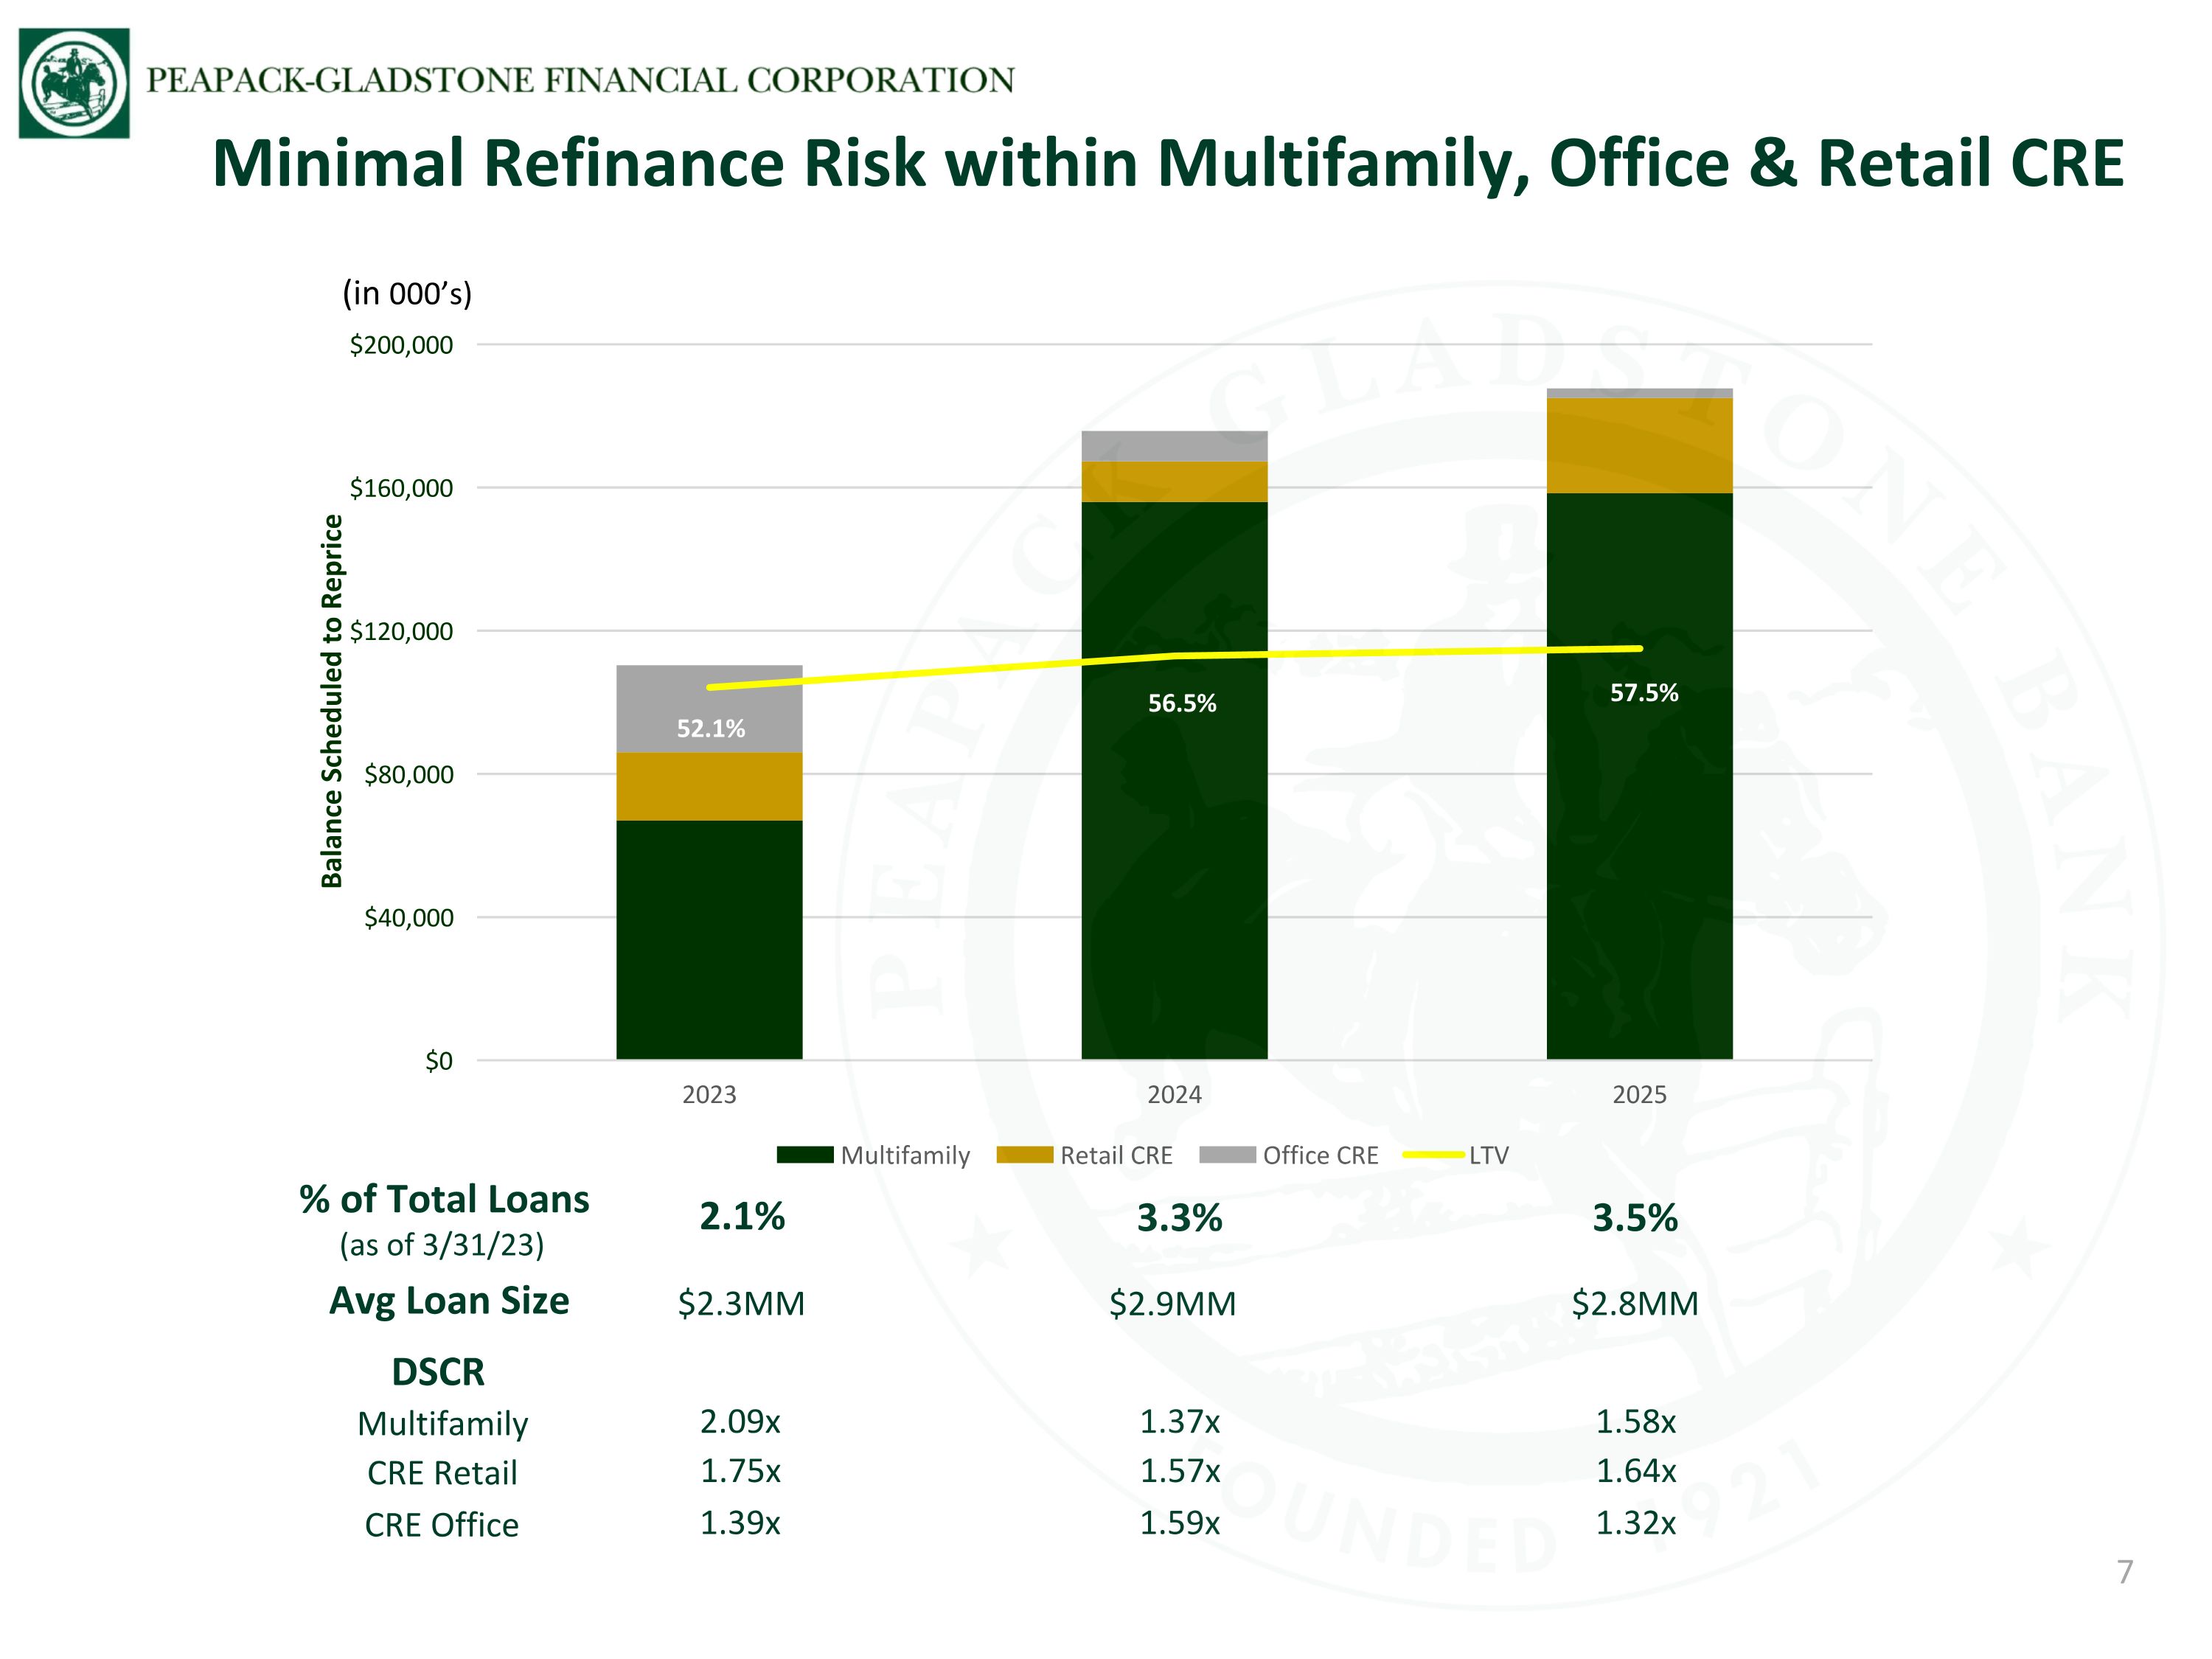Click the 1.32x CRE Office value
Viewport: 2212px width, 1659px height.
pyautogui.click(x=1636, y=1523)
